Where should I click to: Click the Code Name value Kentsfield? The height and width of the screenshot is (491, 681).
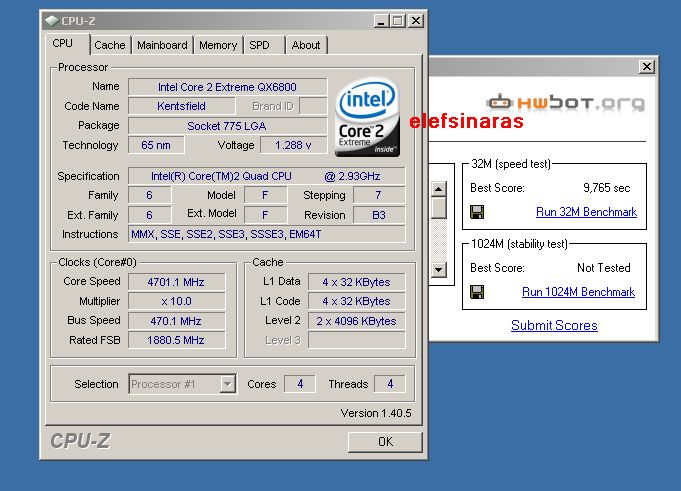point(182,106)
